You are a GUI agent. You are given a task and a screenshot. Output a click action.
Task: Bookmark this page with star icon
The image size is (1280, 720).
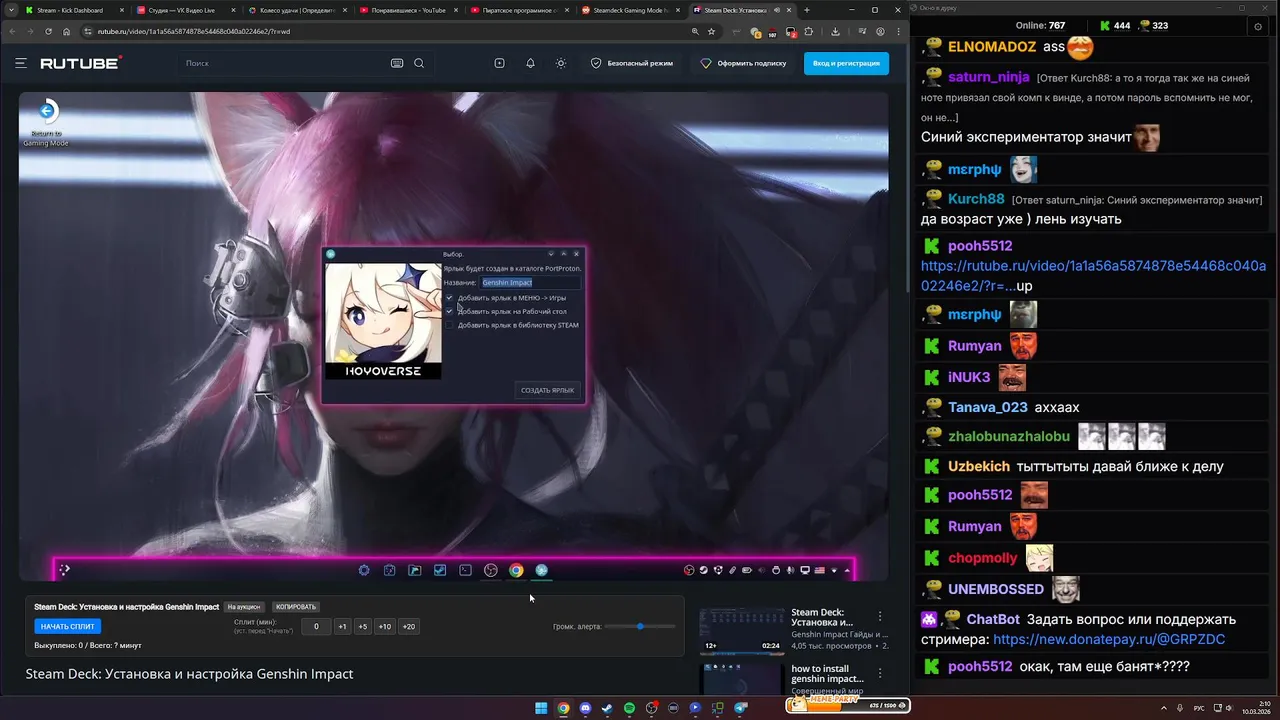[712, 31]
